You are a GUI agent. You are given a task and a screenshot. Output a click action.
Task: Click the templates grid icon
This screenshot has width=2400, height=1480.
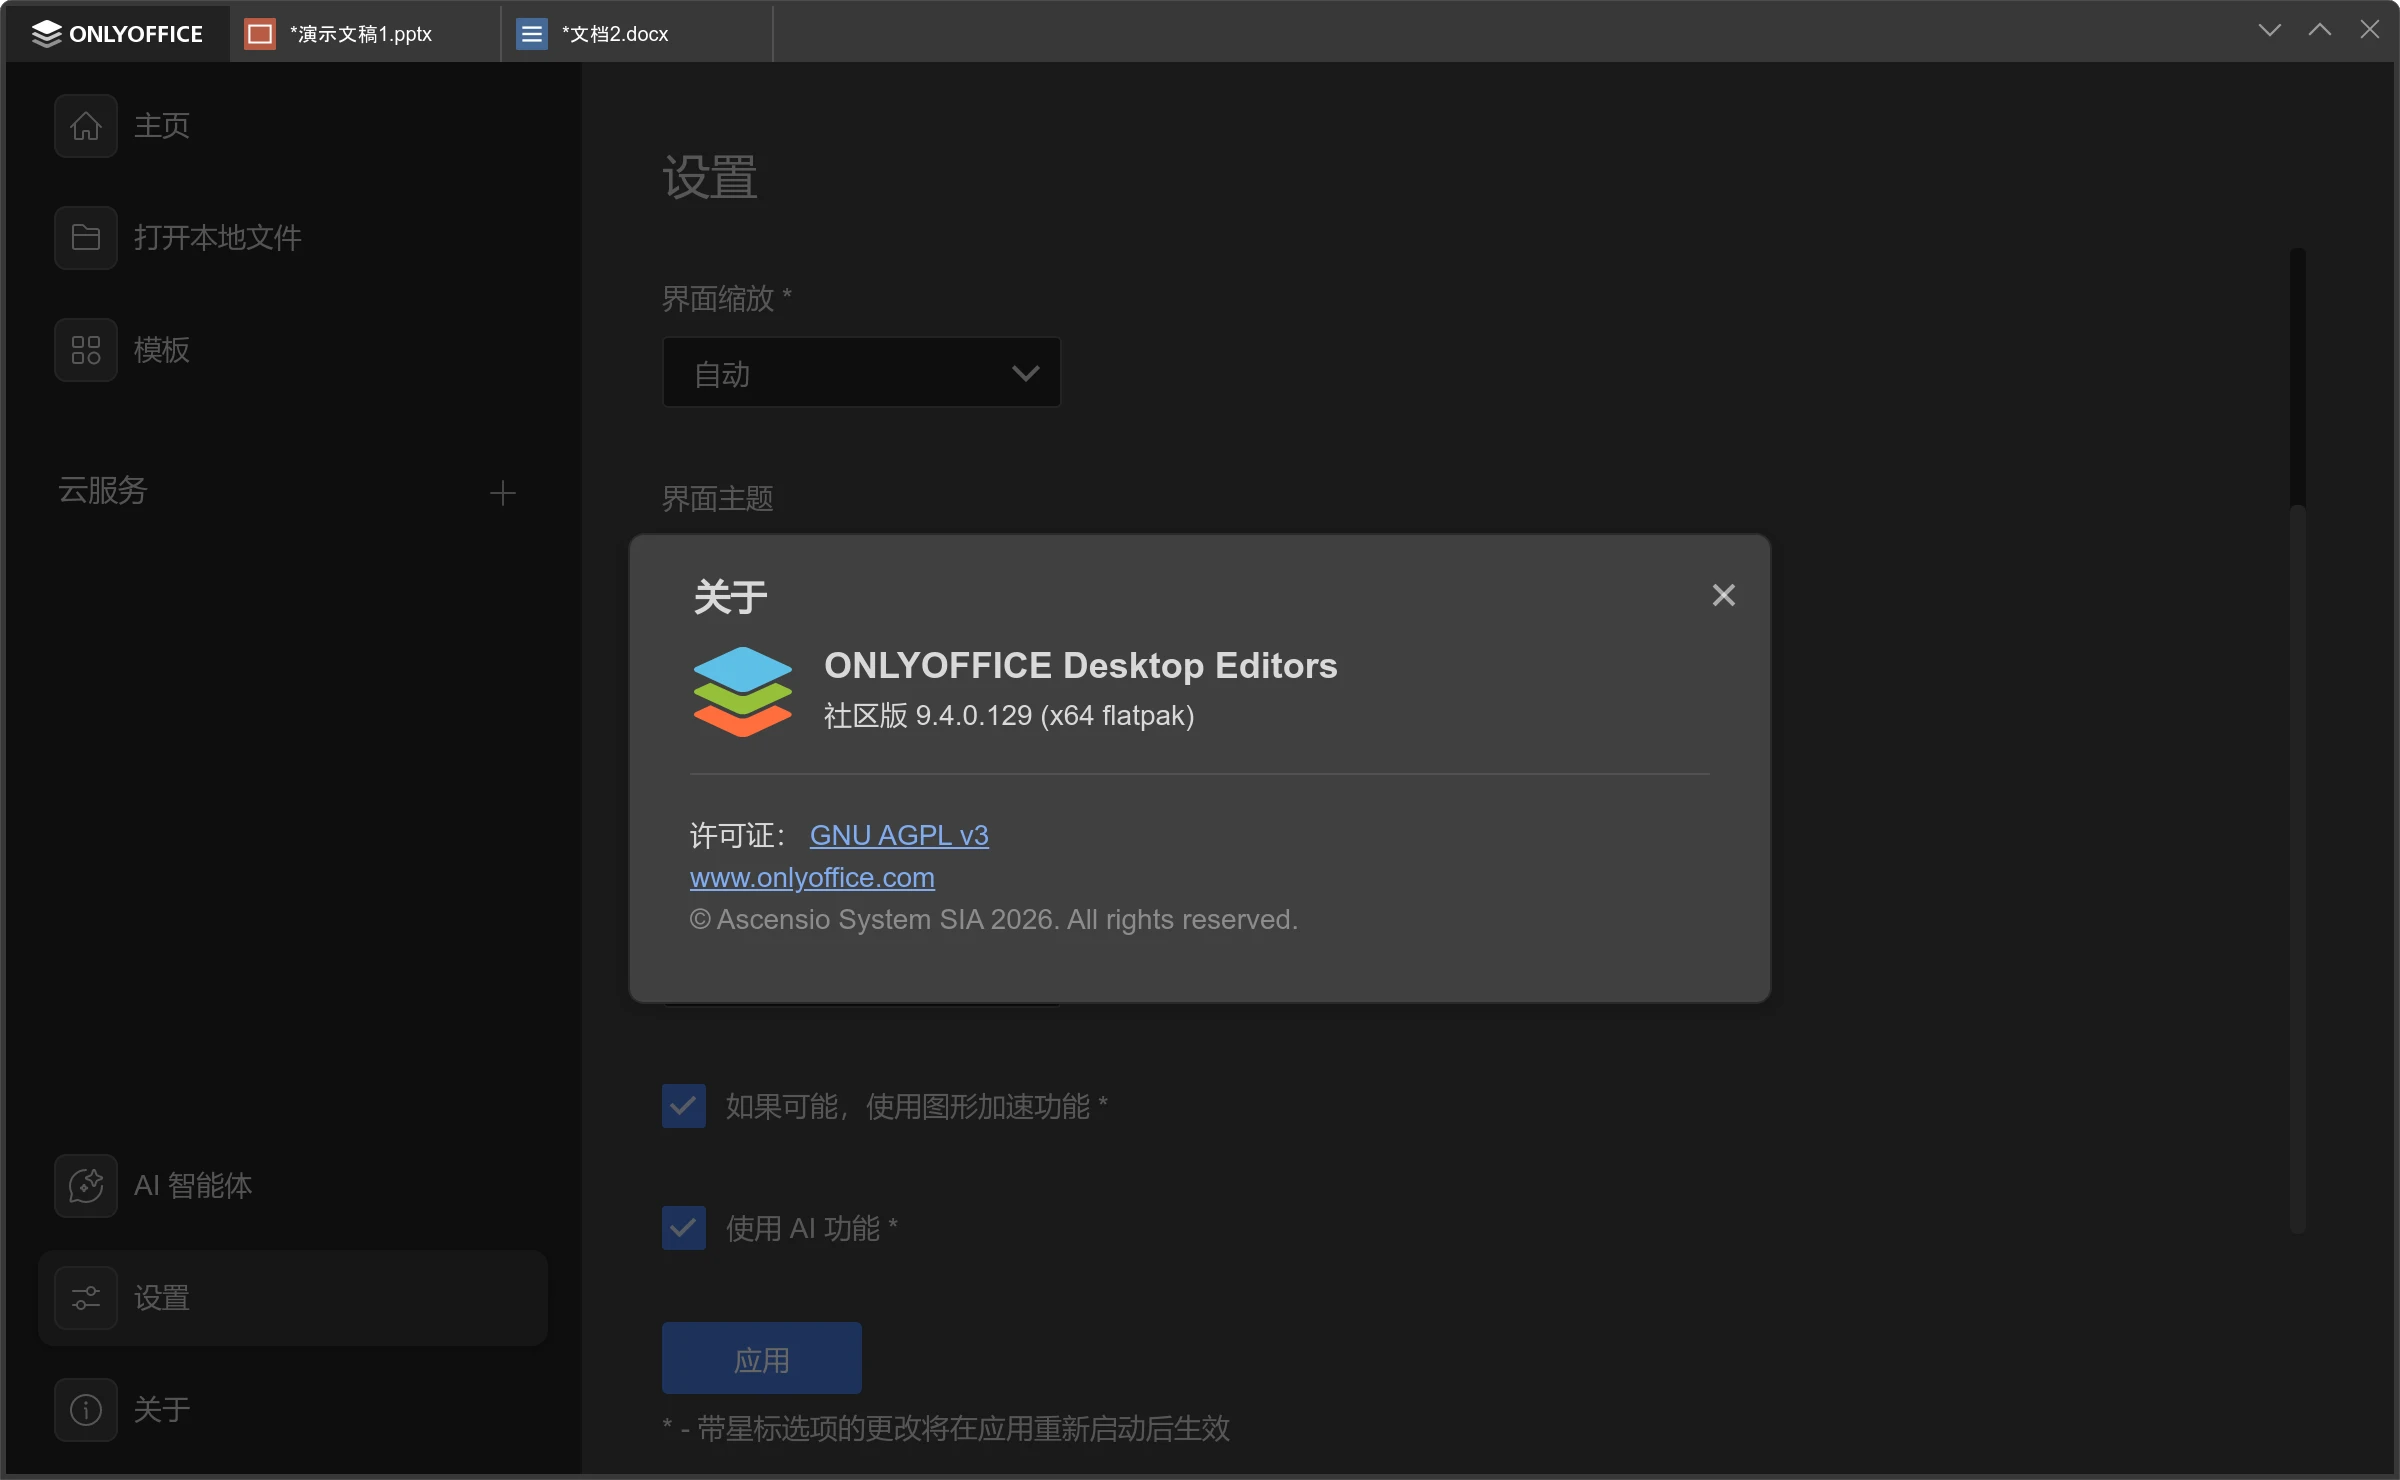(x=86, y=350)
